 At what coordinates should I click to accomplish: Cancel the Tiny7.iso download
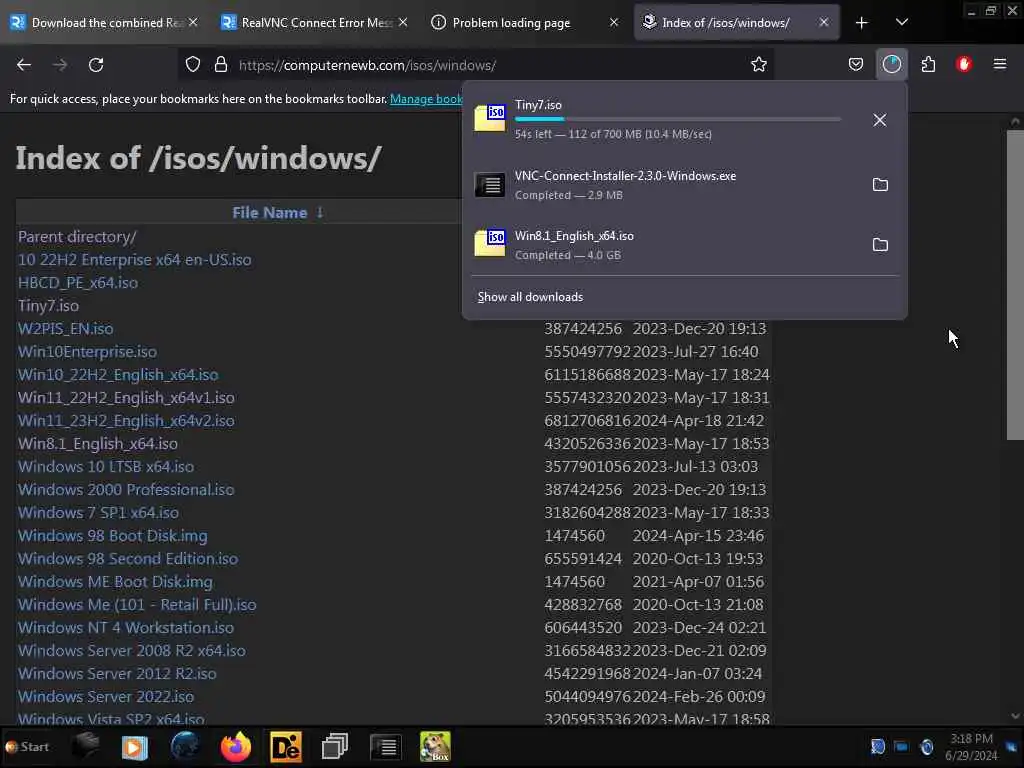(880, 120)
